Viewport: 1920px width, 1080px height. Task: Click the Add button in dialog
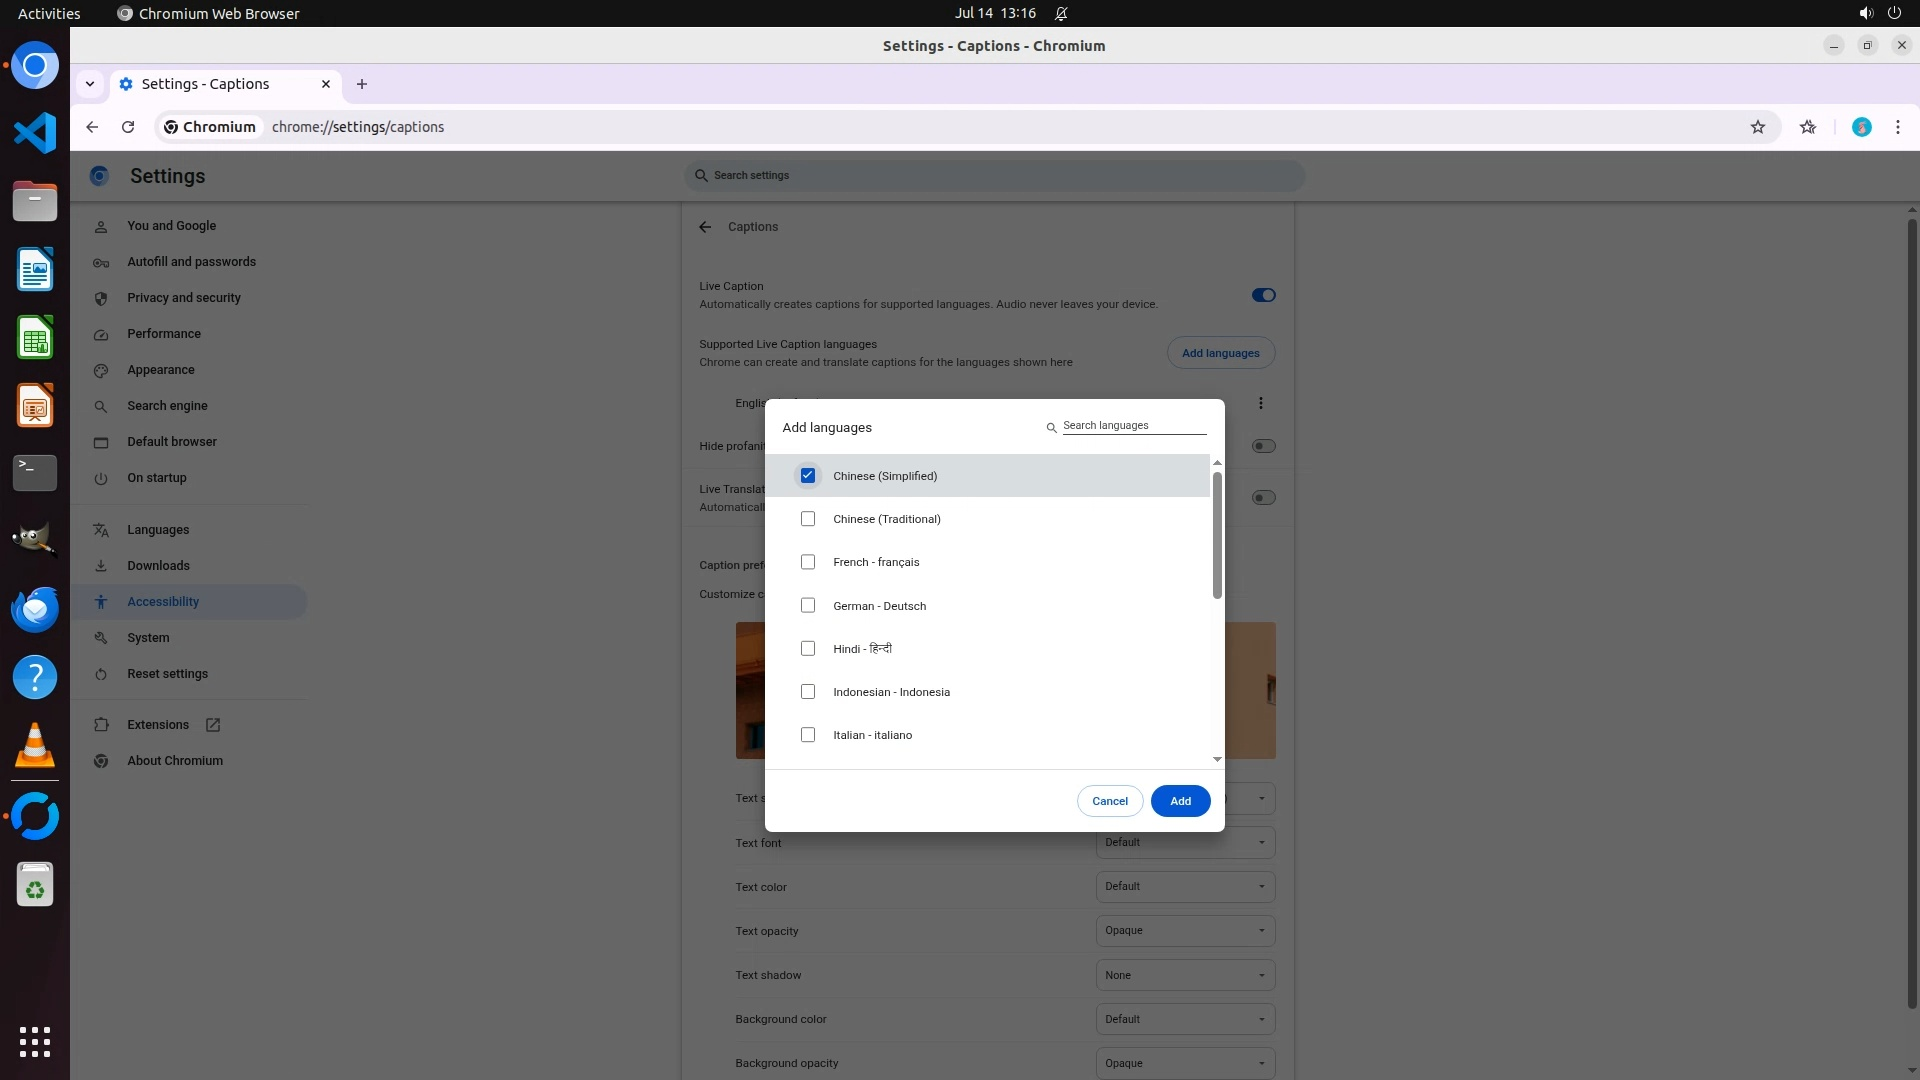[x=1180, y=801]
